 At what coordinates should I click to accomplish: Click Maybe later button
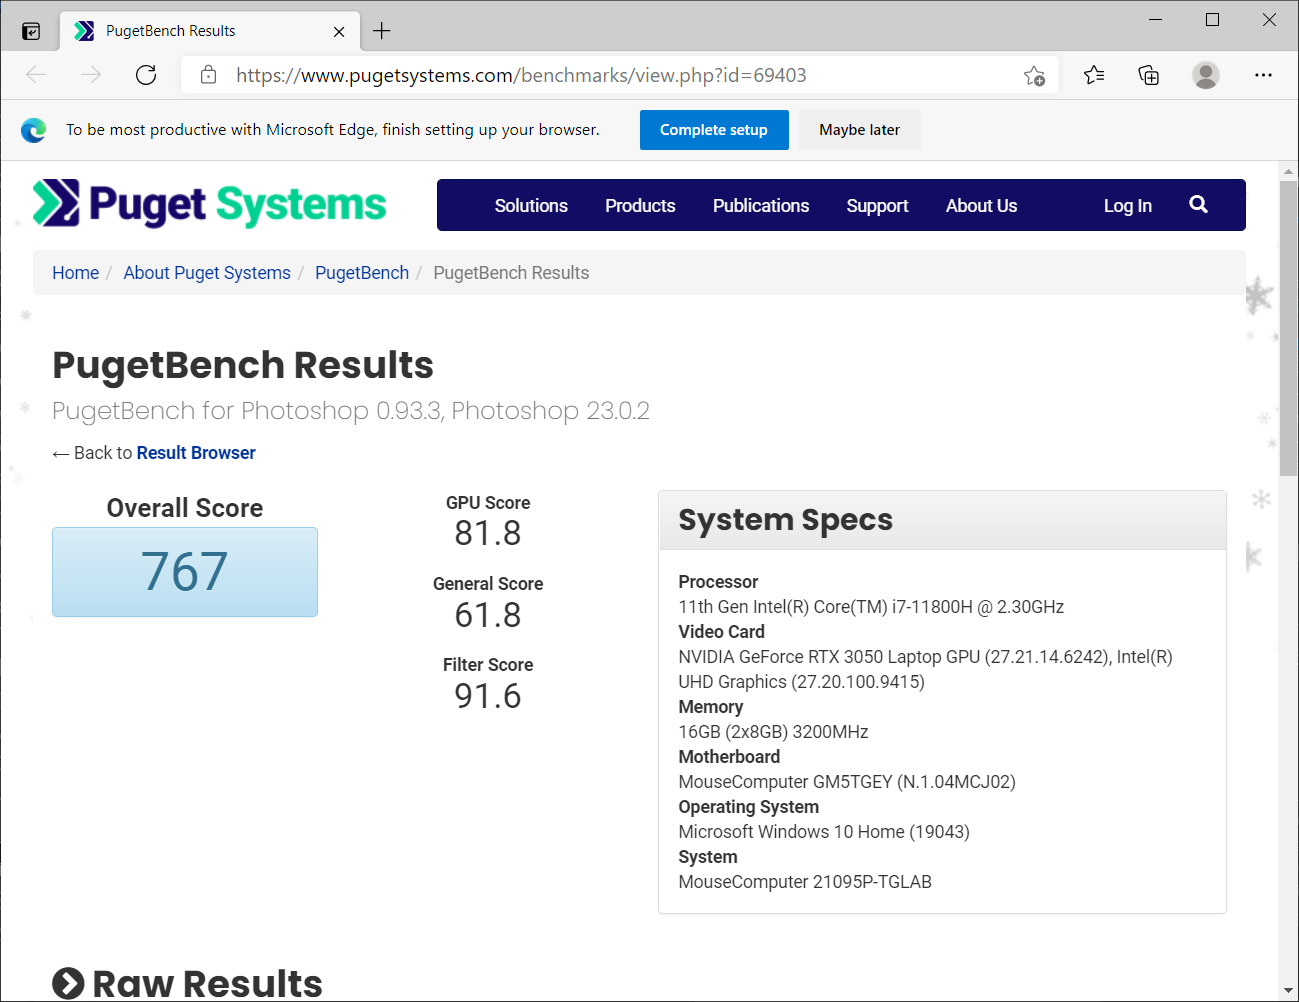860,130
